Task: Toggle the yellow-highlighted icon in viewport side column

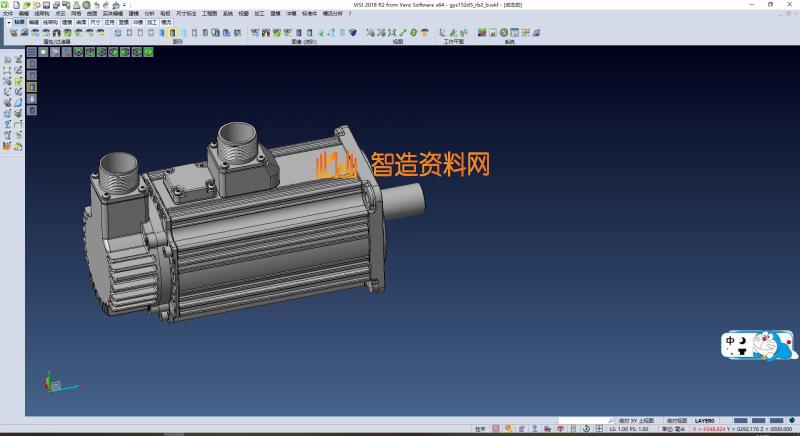Action: tap(32, 87)
